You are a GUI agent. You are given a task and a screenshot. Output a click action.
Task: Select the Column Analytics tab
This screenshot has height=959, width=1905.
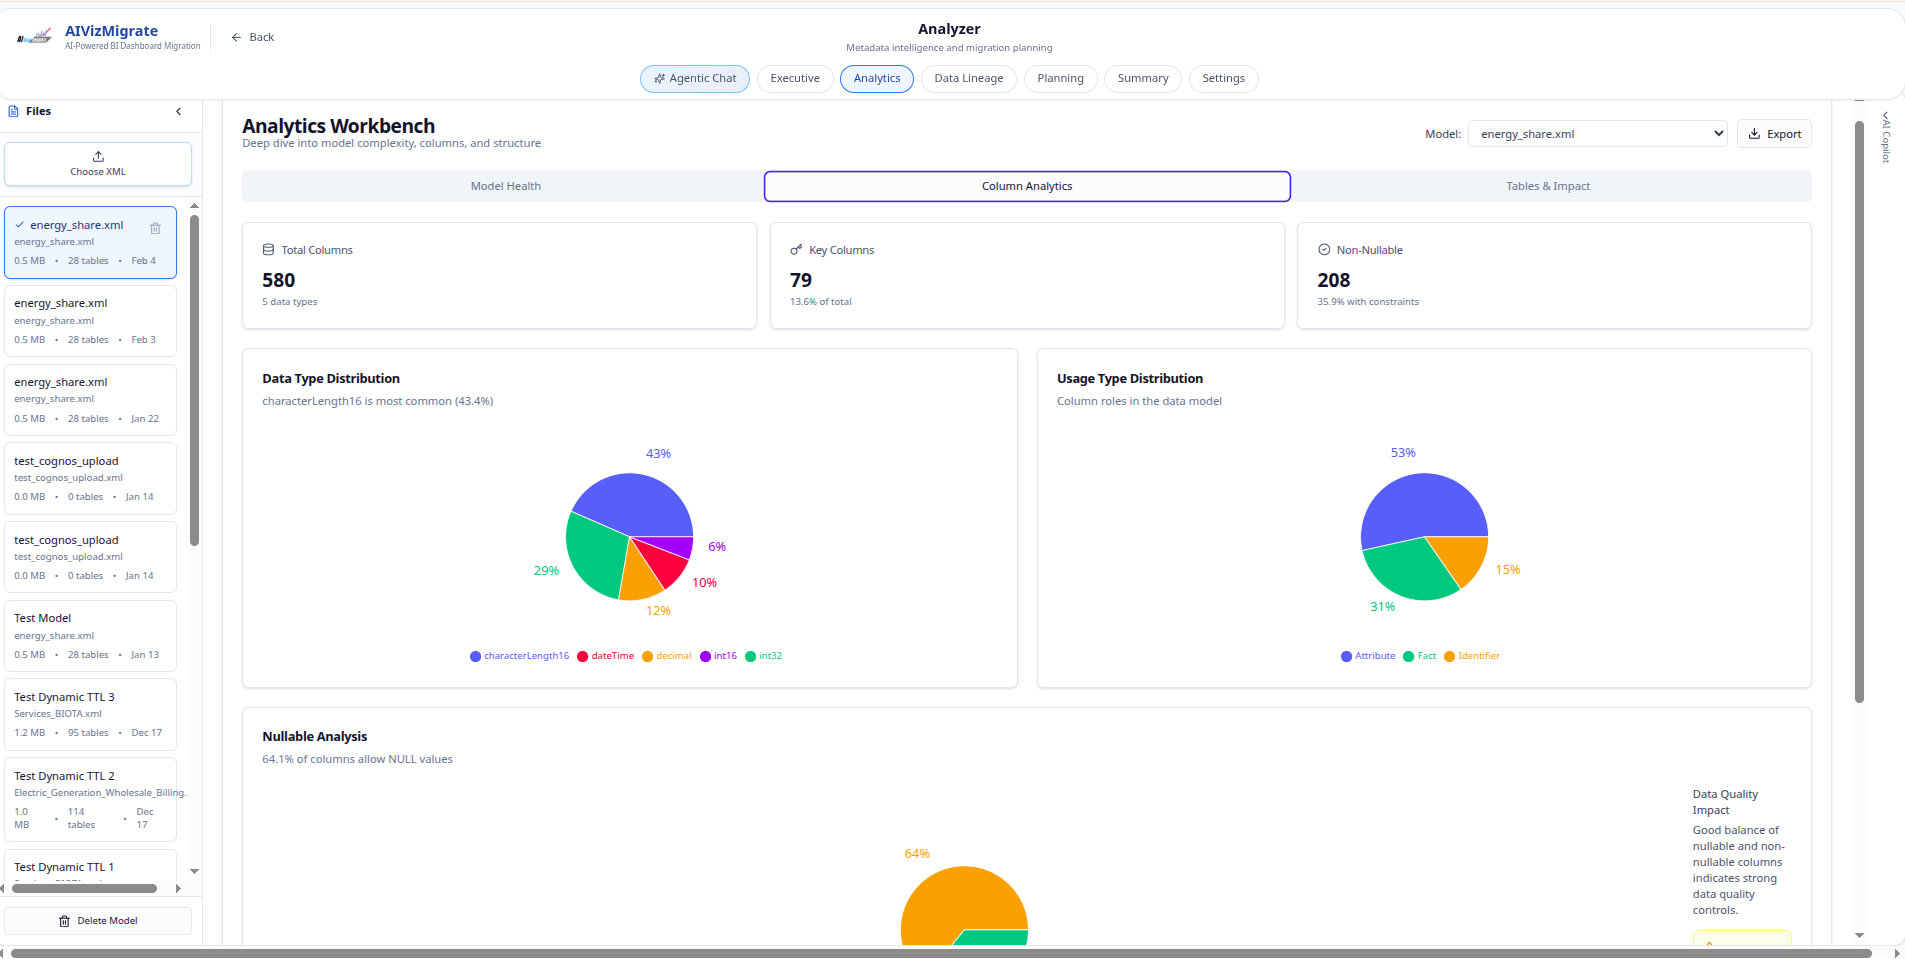click(x=1027, y=186)
